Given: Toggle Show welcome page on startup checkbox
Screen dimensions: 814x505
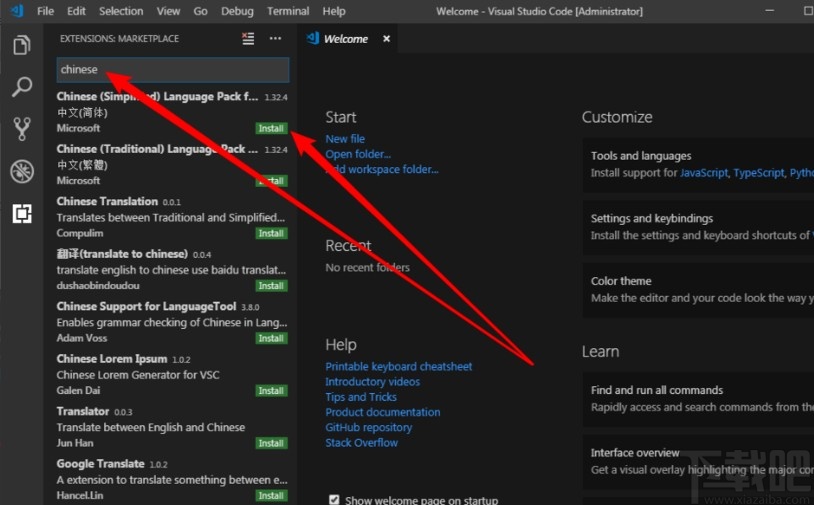Looking at the screenshot, I should (x=334, y=500).
